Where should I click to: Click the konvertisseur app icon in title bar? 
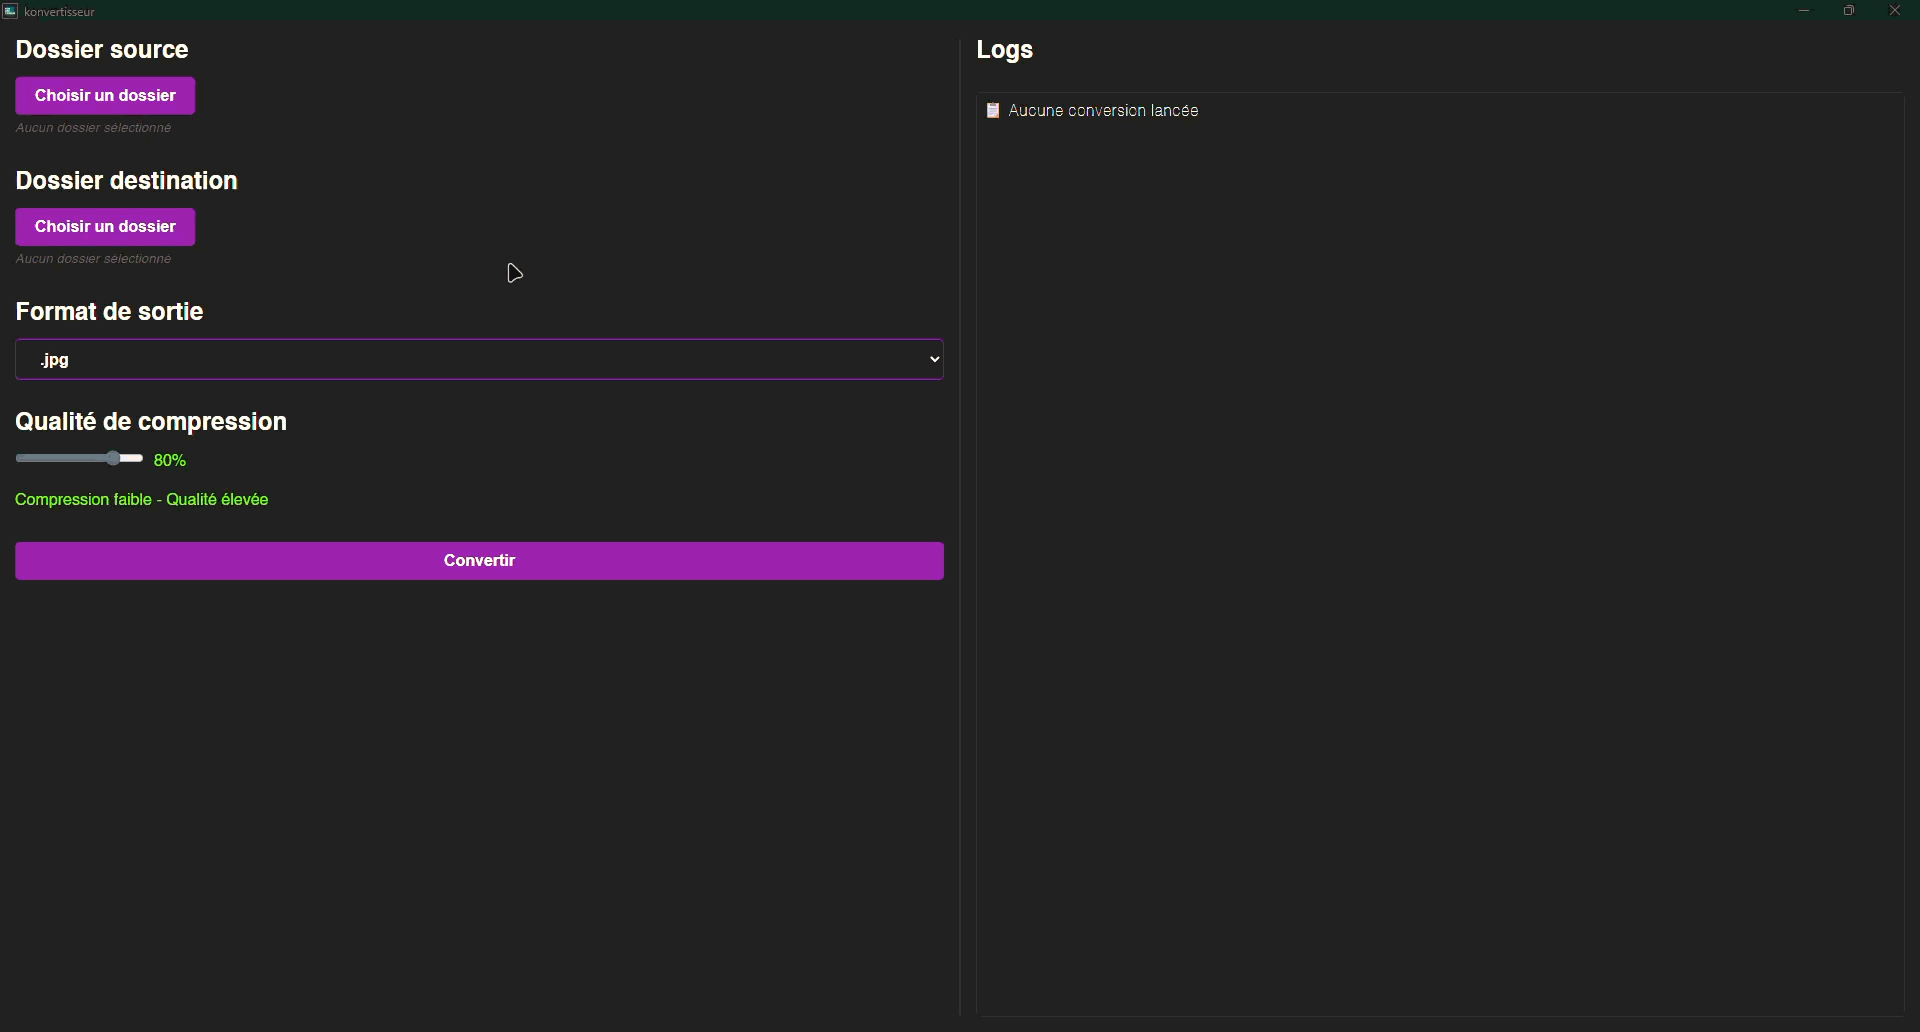[x=10, y=11]
